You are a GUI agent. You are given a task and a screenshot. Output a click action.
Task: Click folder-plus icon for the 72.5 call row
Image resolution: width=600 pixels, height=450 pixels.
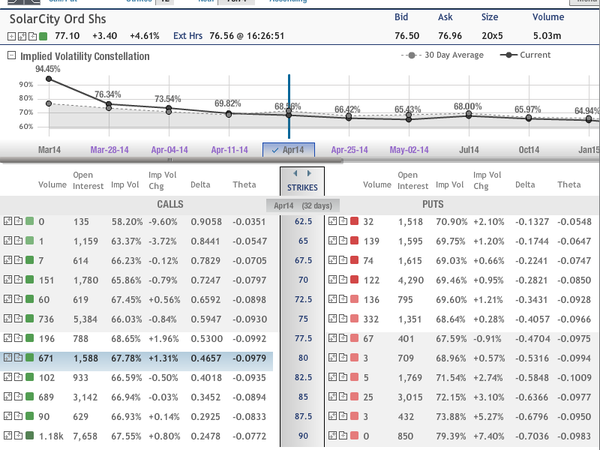[x=18, y=299]
